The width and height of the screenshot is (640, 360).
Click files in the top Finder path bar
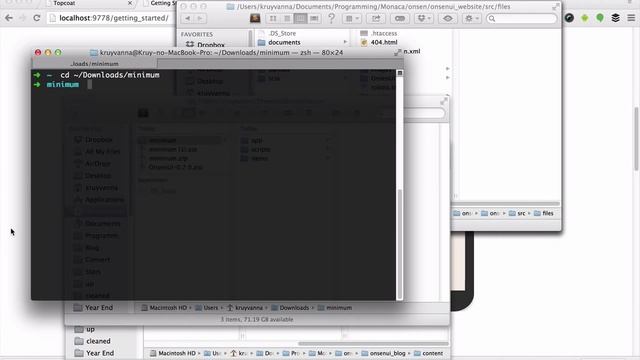(x=544, y=213)
